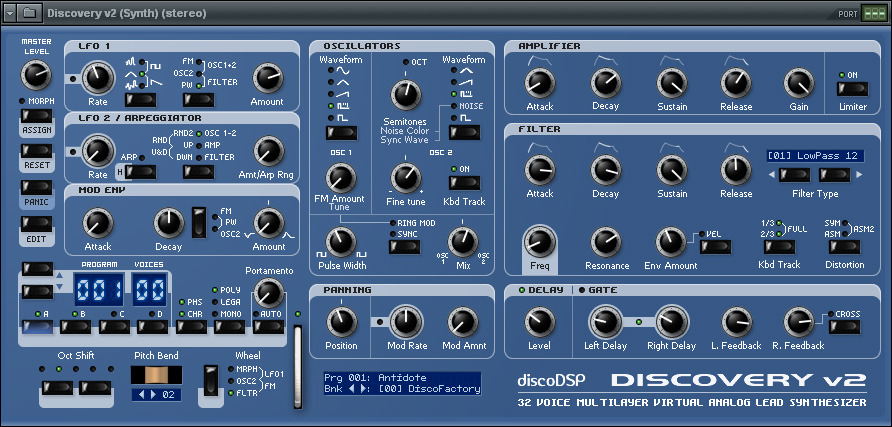This screenshot has height=427, width=892.
Task: Toggle the oscillator SYNC switch
Action: [404, 247]
